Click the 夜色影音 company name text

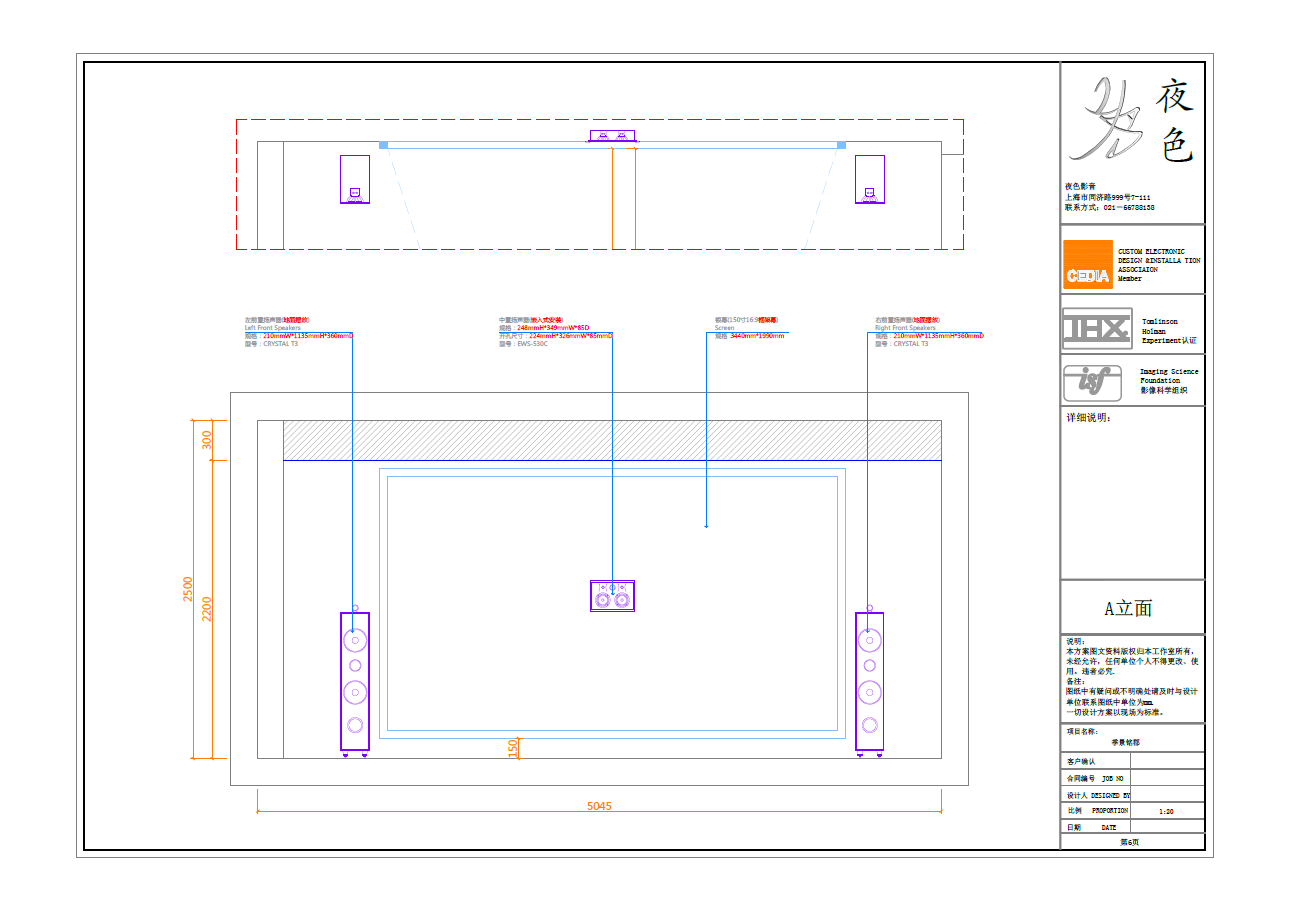[x=1080, y=187]
